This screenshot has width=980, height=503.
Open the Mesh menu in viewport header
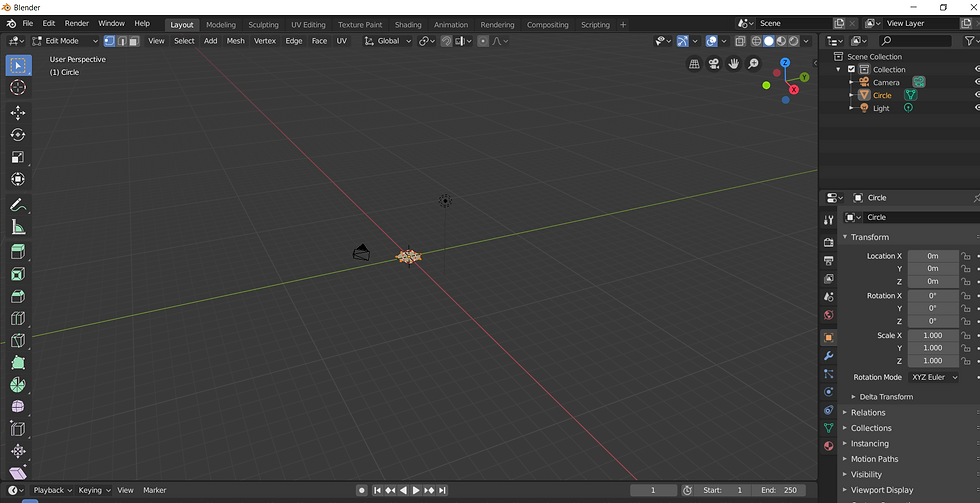click(x=236, y=41)
